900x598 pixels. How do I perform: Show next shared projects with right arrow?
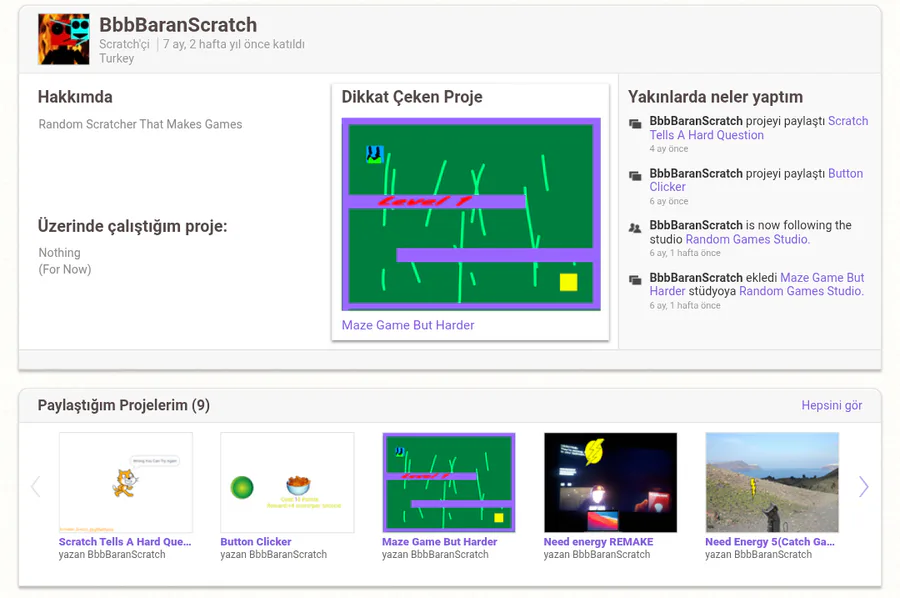point(863,486)
